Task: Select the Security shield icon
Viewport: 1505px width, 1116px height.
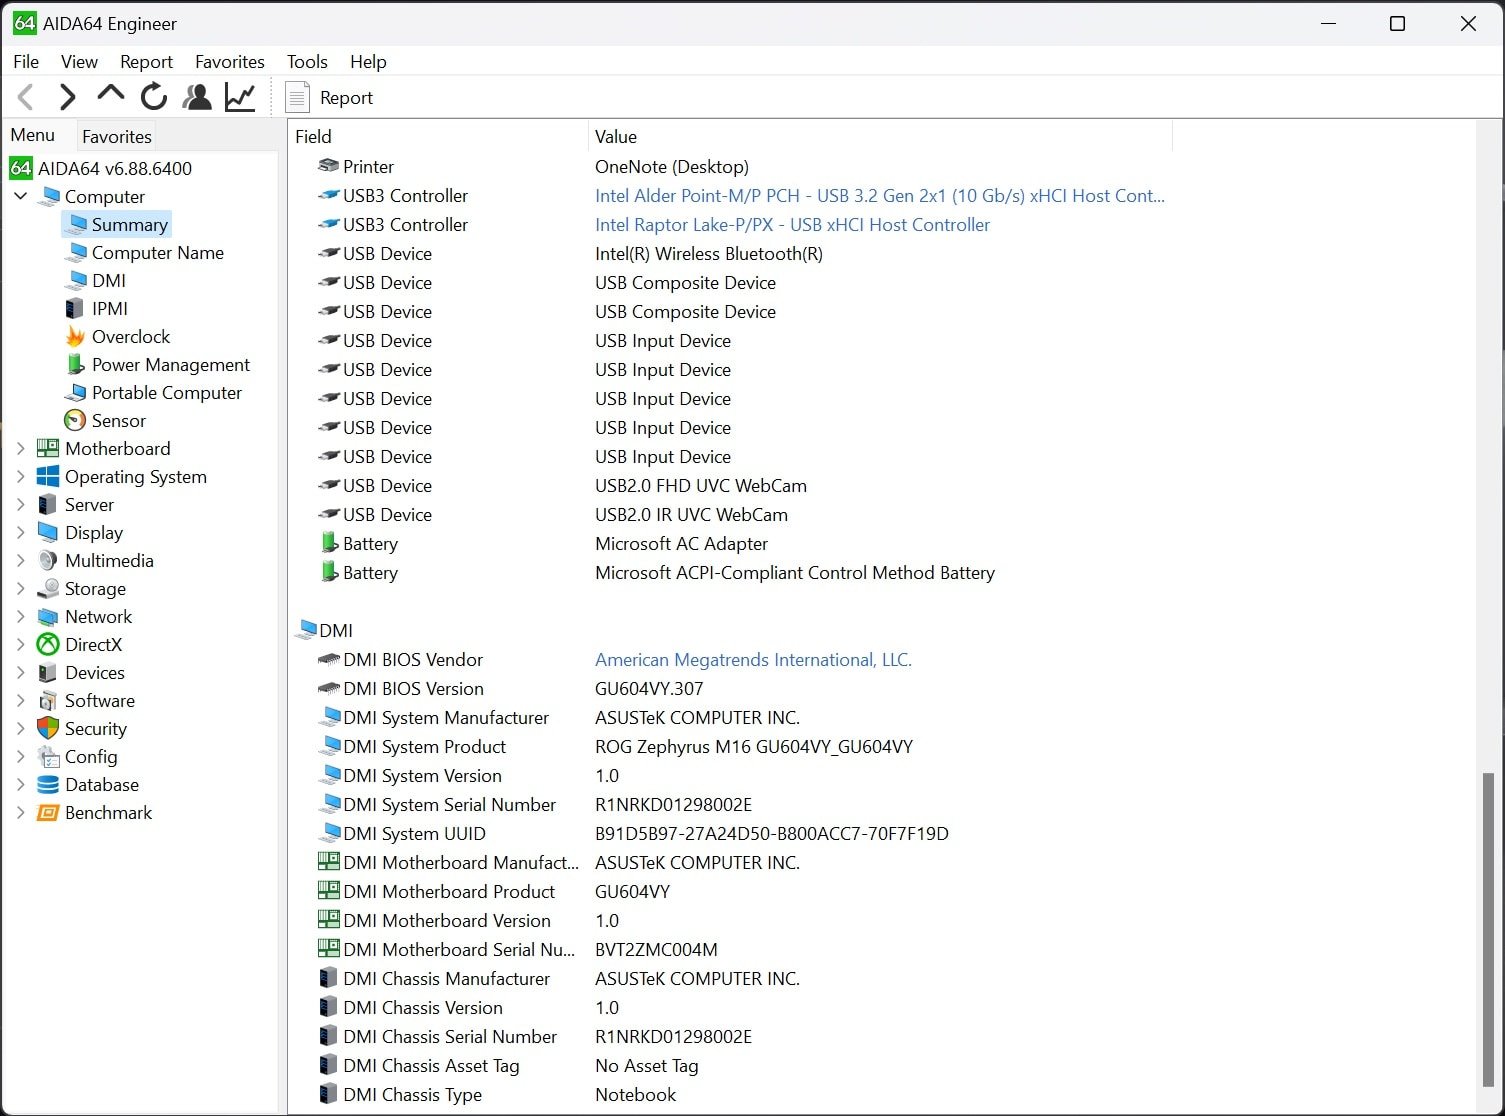Action: [48, 728]
